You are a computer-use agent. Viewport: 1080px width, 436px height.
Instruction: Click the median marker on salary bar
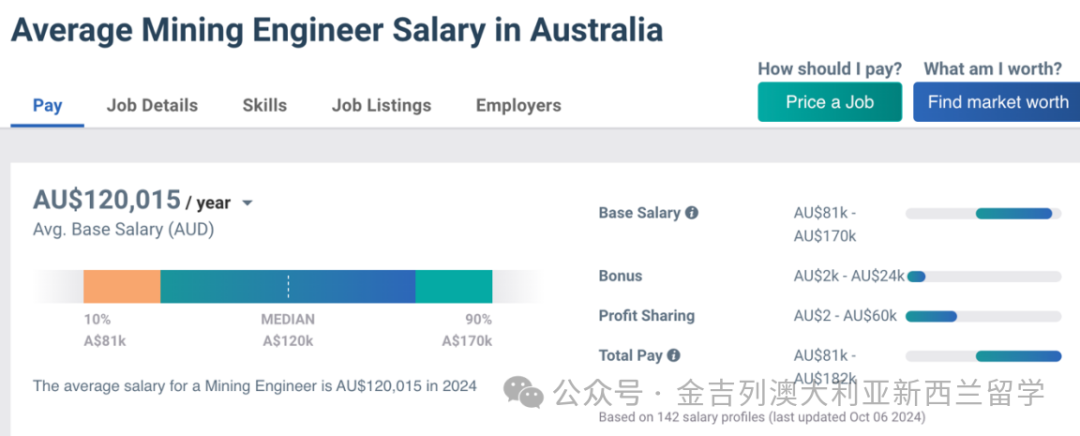coord(289,287)
